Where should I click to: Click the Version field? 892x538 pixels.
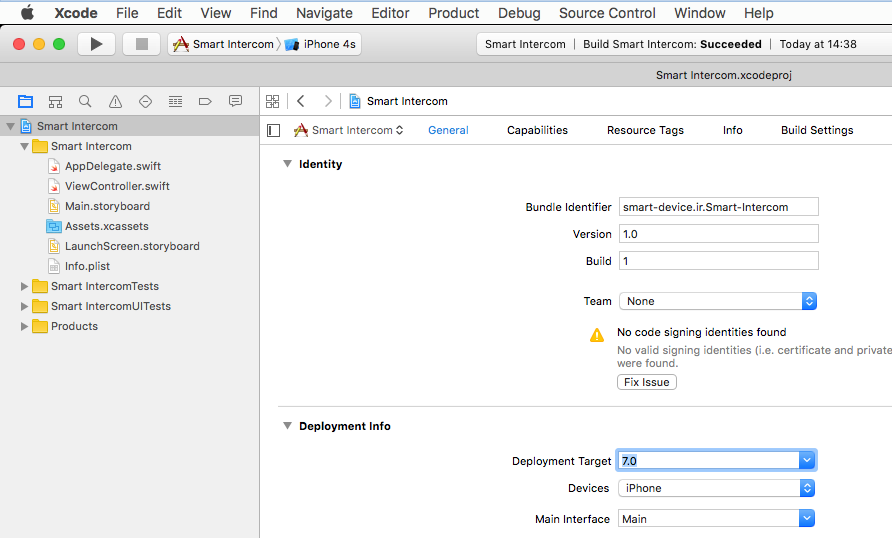point(718,234)
